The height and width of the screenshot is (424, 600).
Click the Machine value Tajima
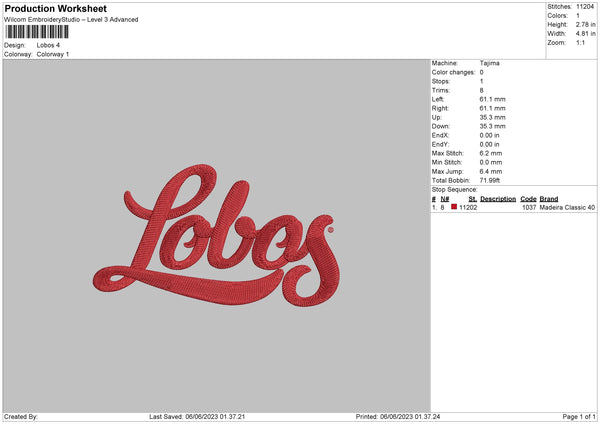[489, 63]
